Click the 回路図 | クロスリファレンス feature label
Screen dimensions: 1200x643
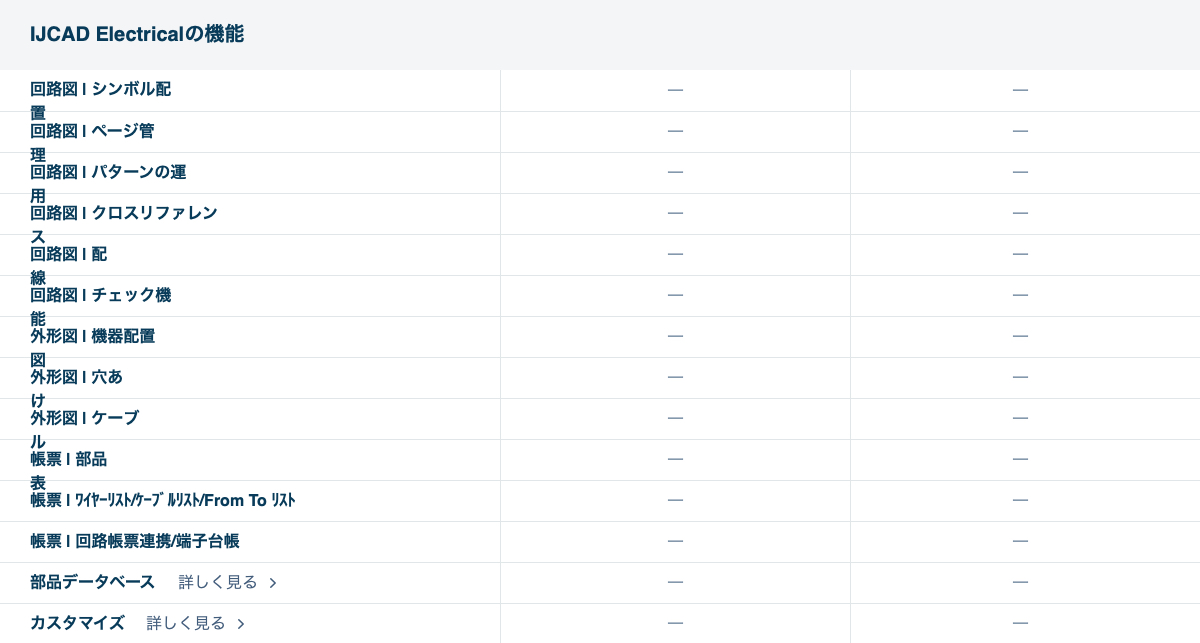124,213
